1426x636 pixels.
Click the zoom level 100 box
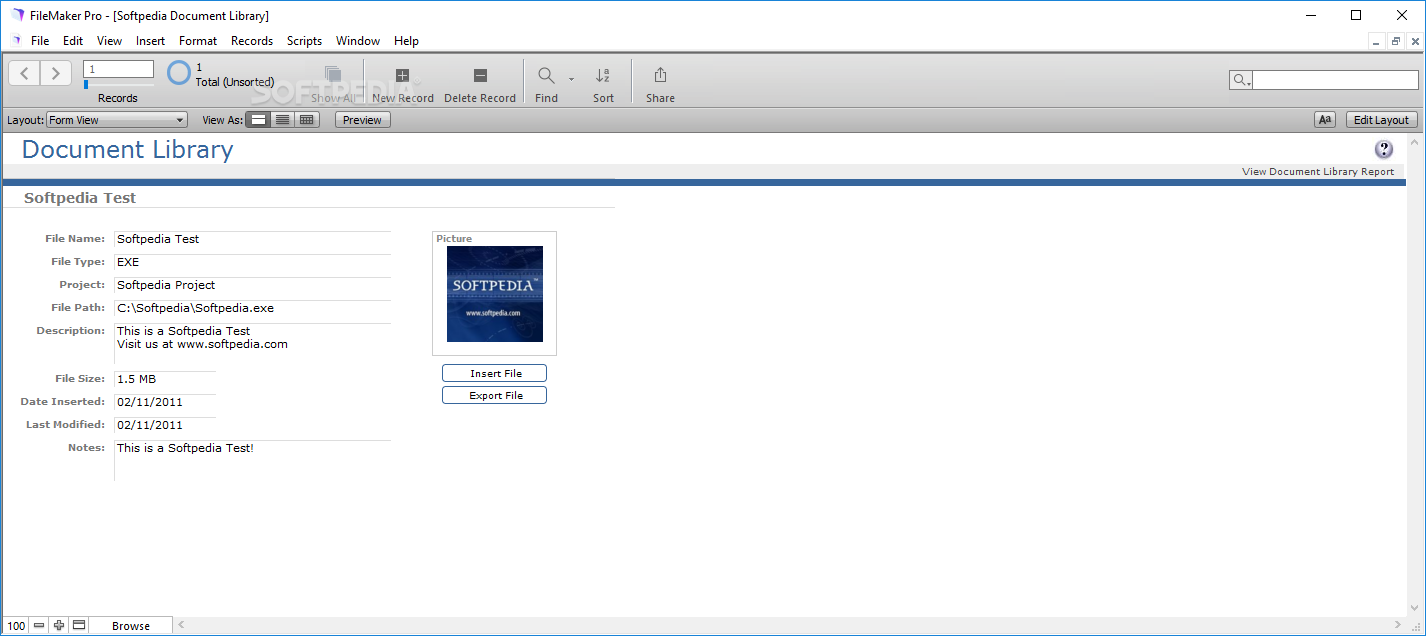coord(16,626)
